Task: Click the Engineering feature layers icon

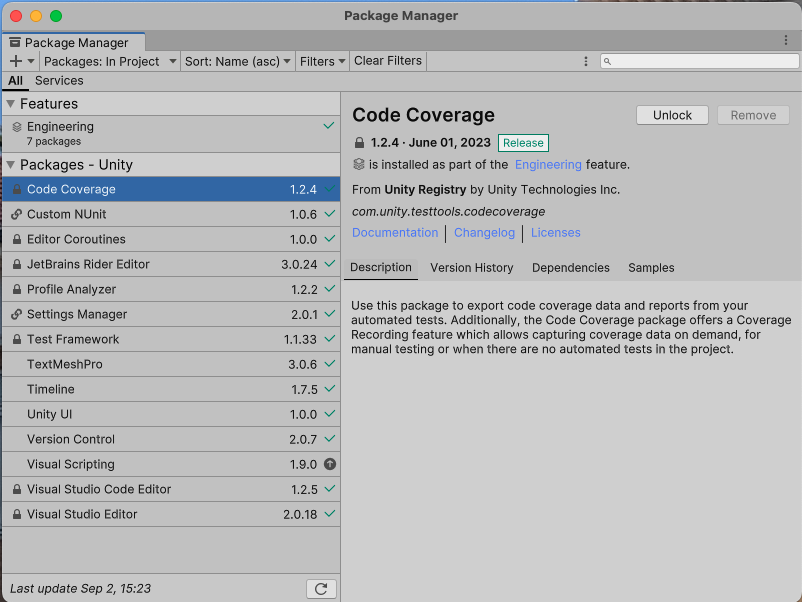Action: click(17, 127)
